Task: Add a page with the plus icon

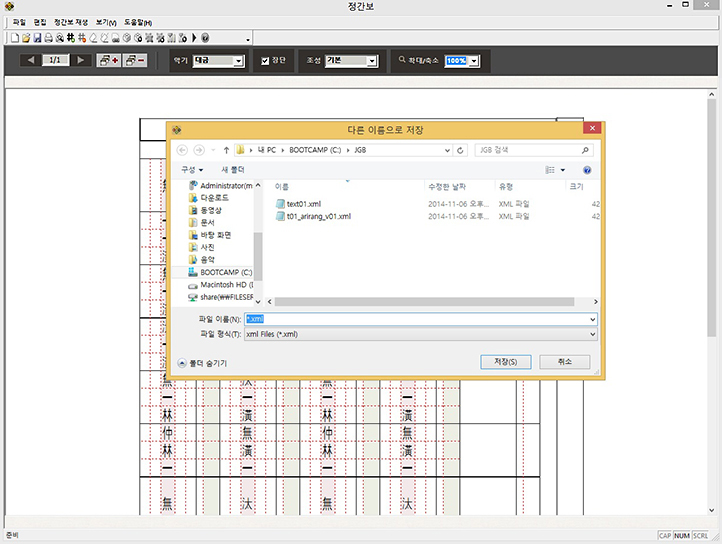Action: 109,60
